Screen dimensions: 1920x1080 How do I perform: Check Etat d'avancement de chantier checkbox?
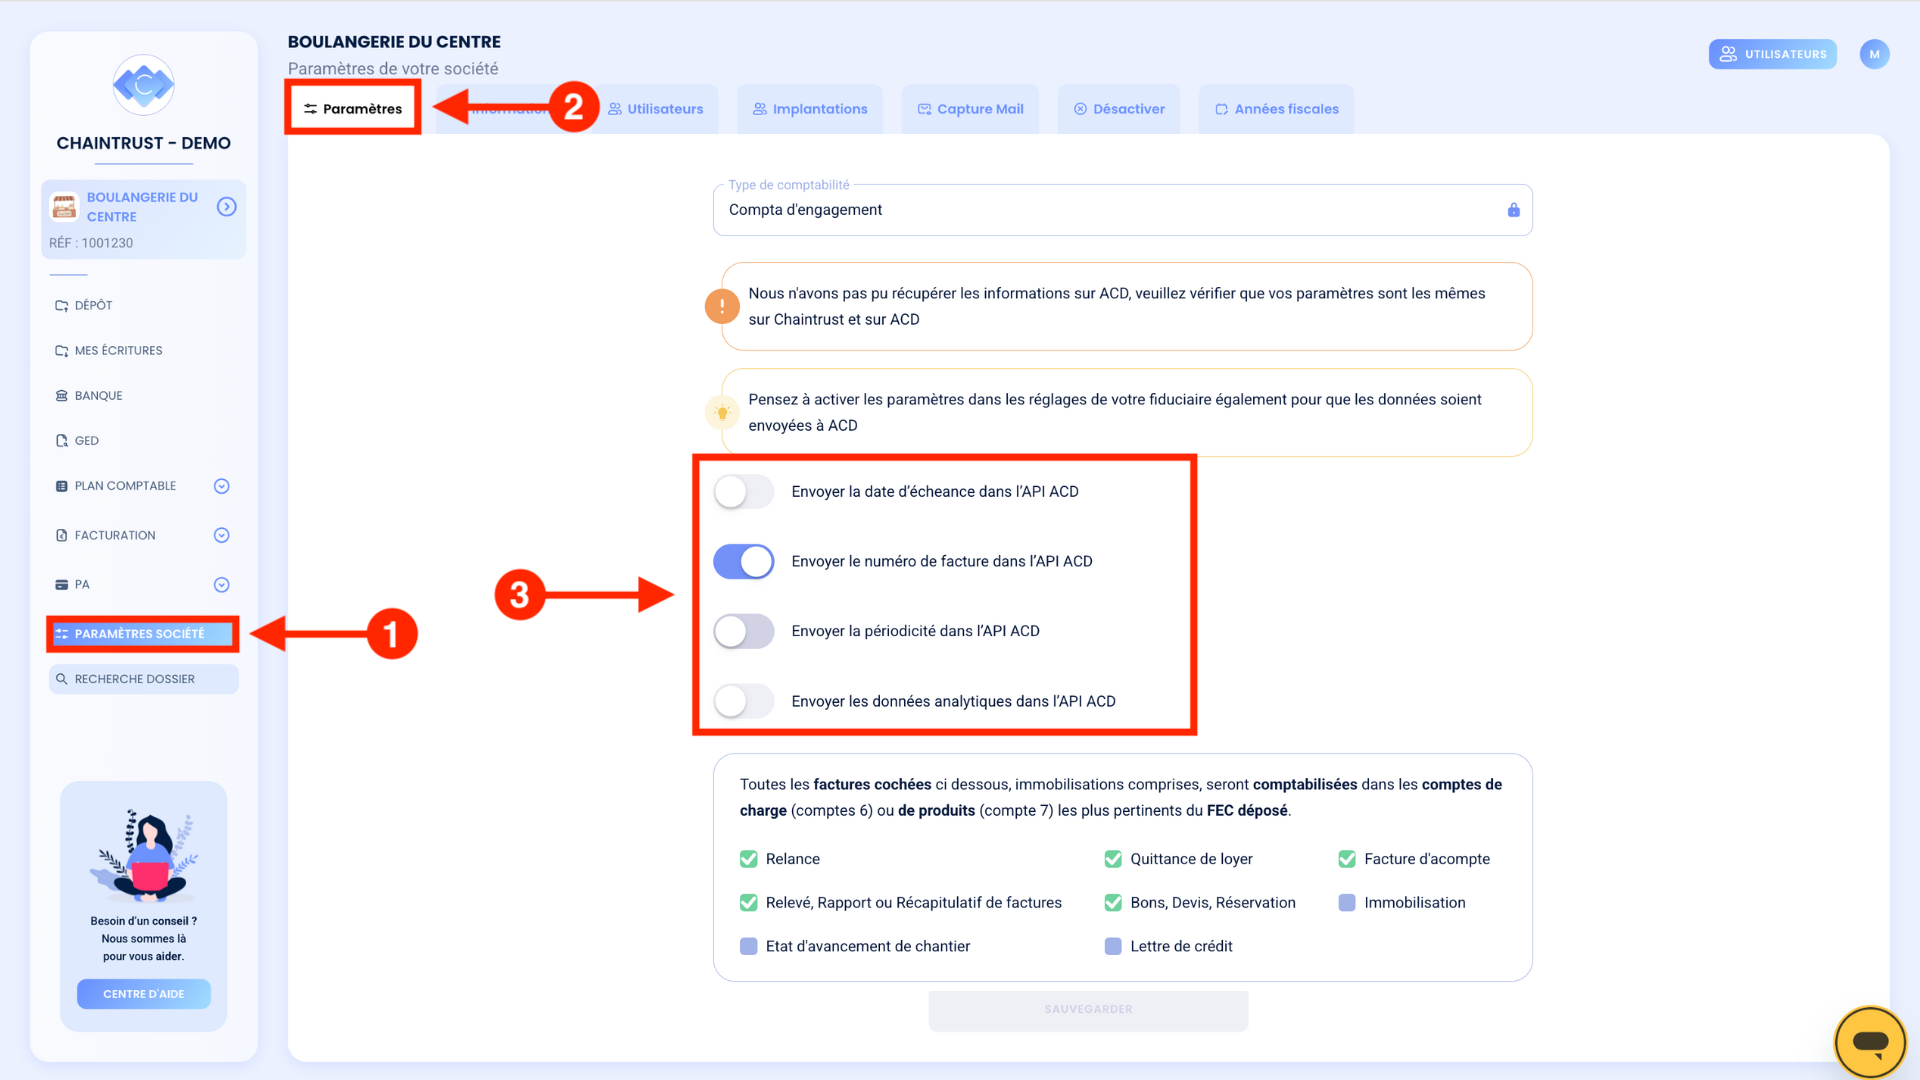[748, 946]
